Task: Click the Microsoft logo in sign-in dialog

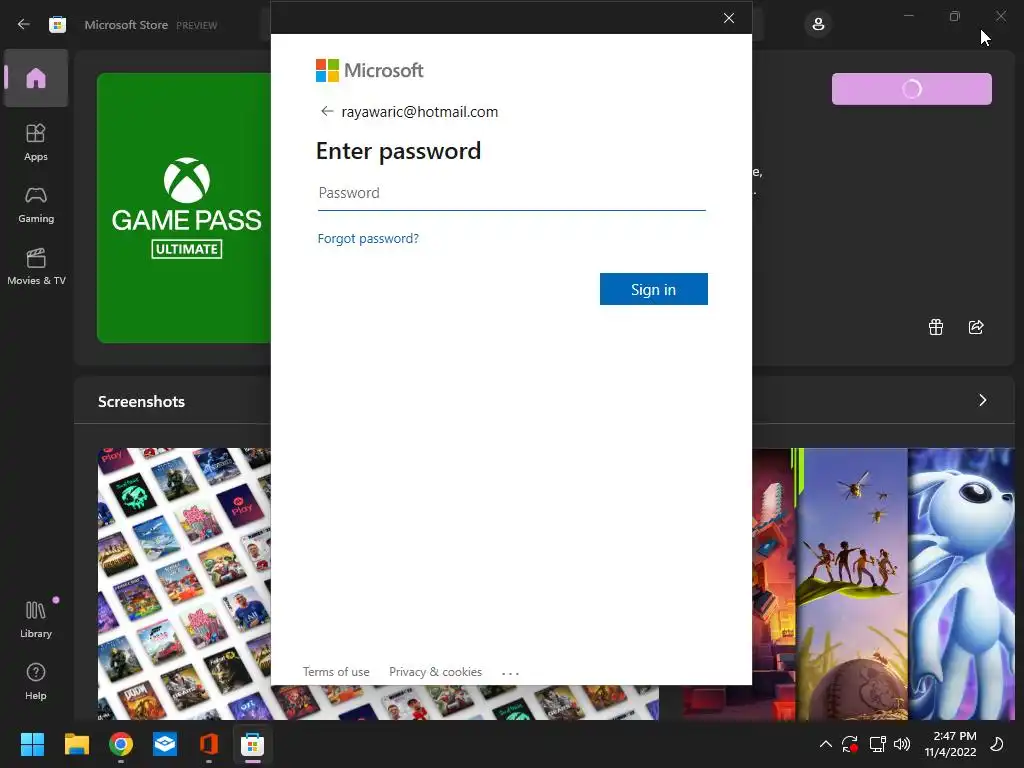Action: pyautogui.click(x=369, y=71)
